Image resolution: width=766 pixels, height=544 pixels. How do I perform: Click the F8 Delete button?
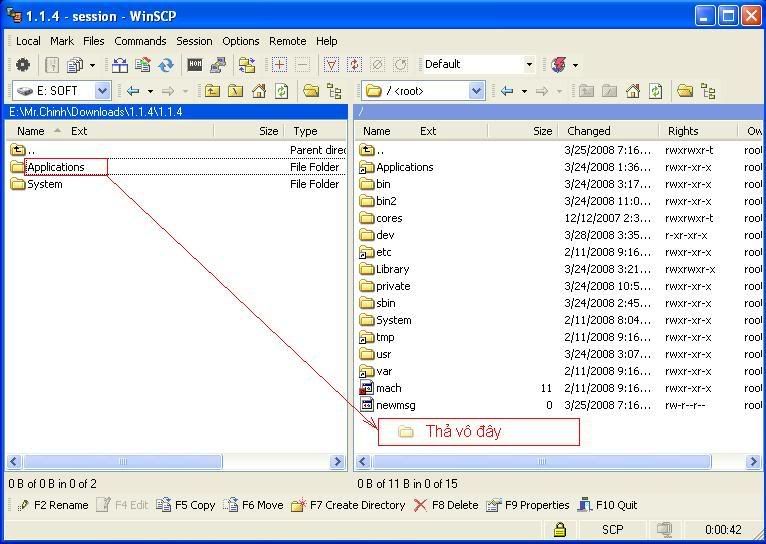(446, 505)
